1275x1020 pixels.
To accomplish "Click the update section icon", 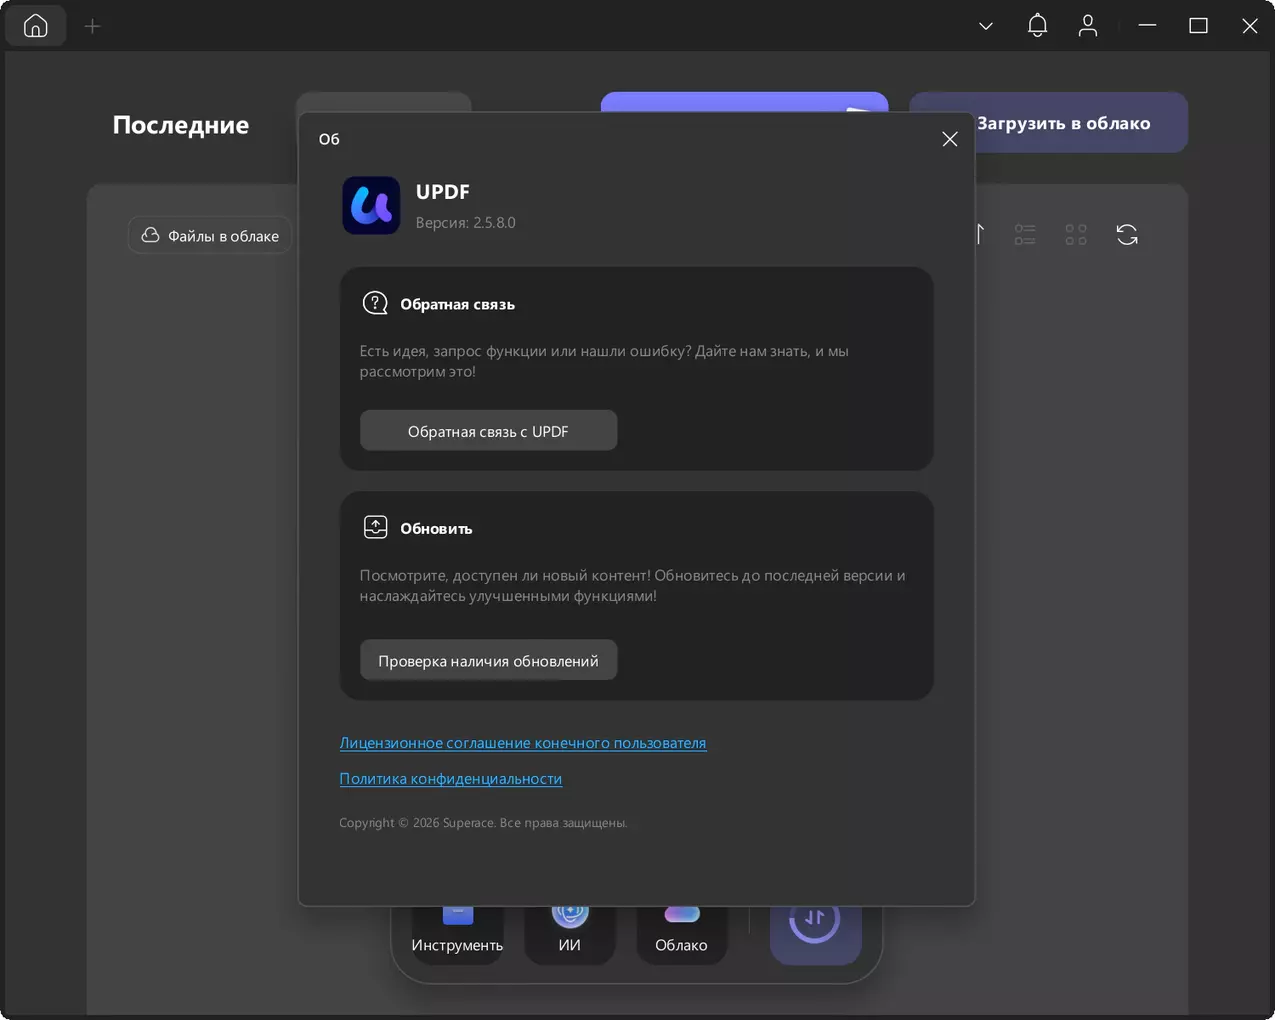I will pos(375,527).
